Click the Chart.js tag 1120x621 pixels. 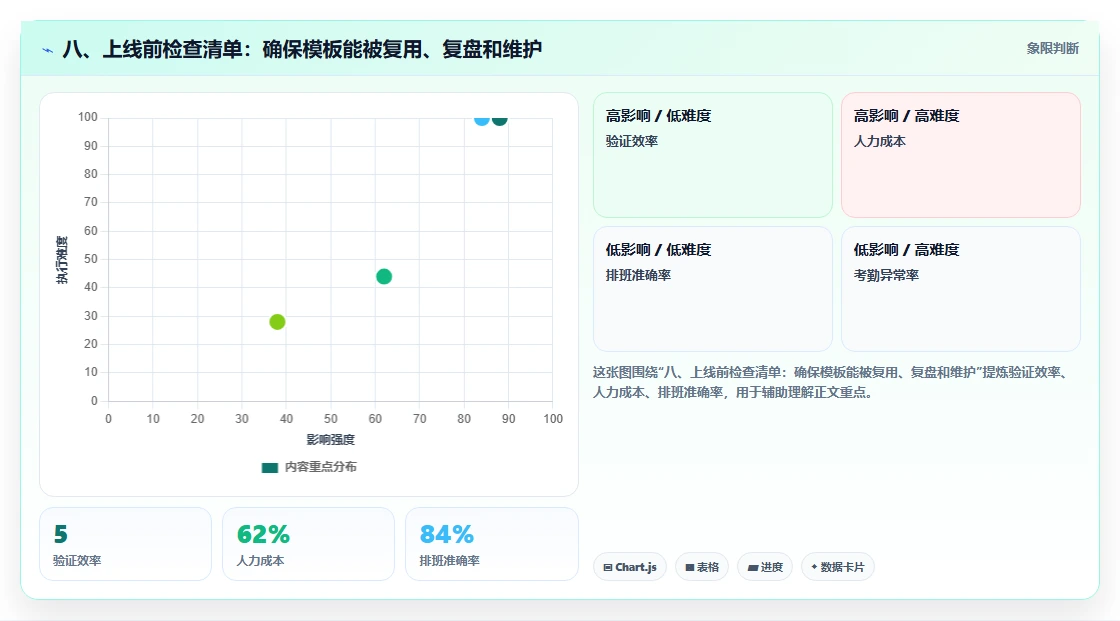[x=630, y=567]
